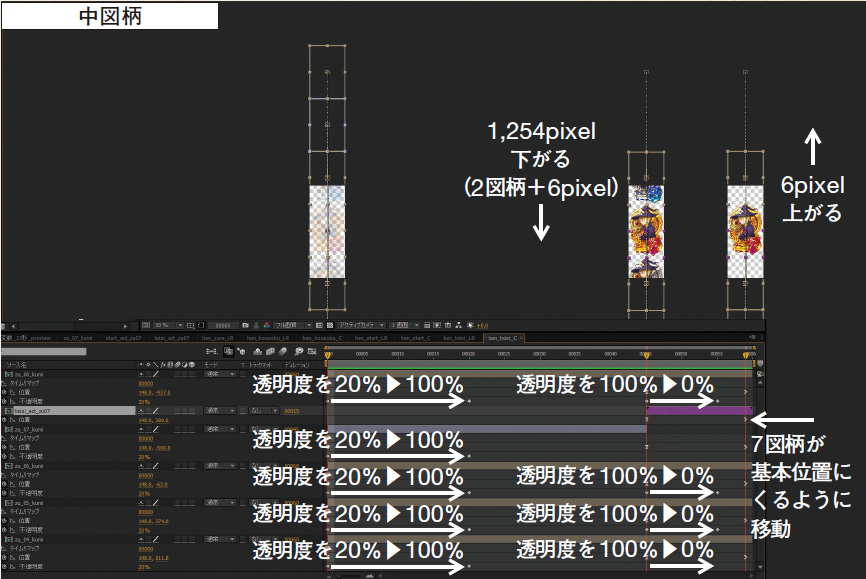
Task: Toggle position stopwatch for zu_06_kumi
Action: 5,485
